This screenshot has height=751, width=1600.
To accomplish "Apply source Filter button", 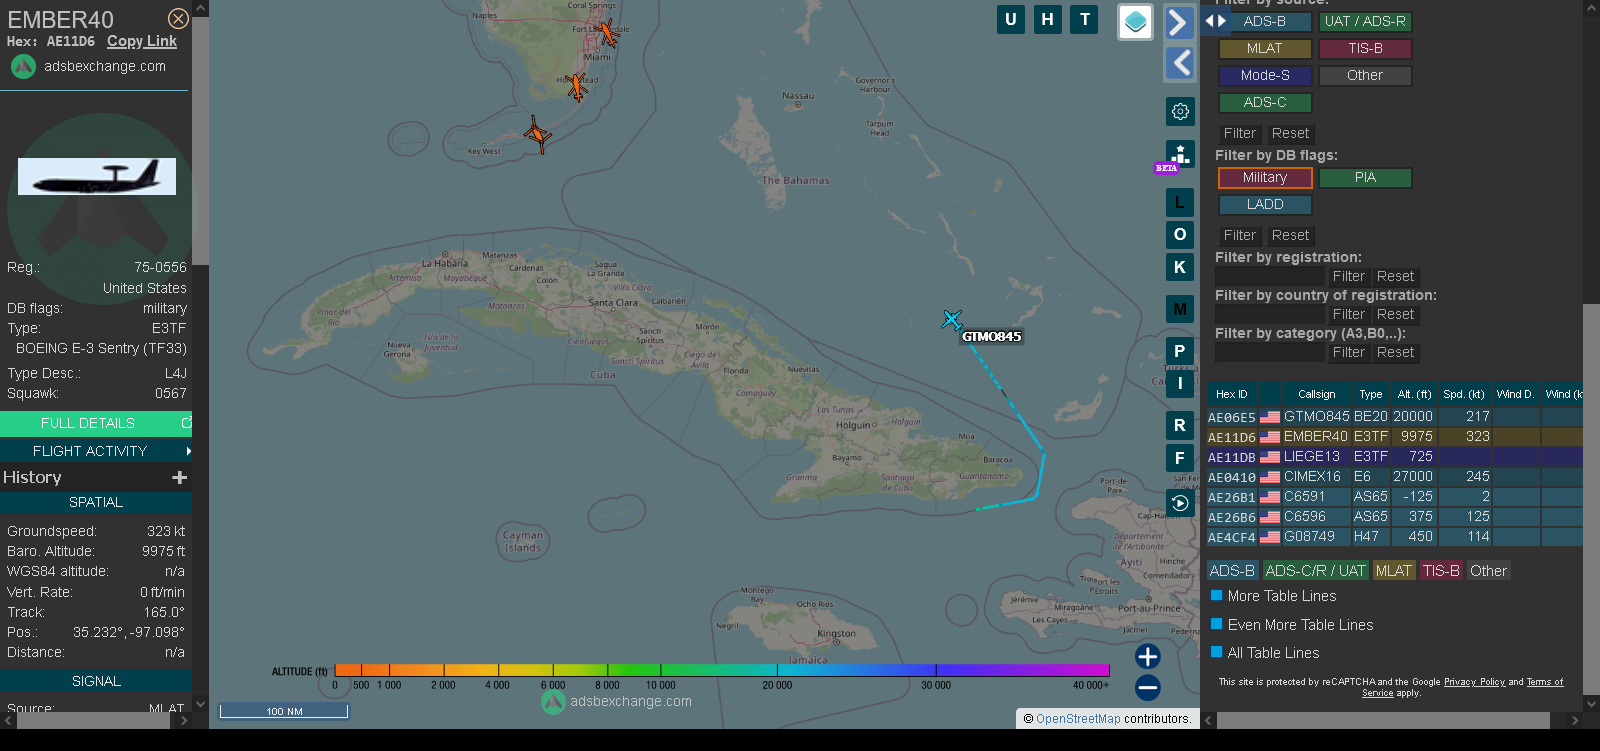I will pyautogui.click(x=1239, y=133).
